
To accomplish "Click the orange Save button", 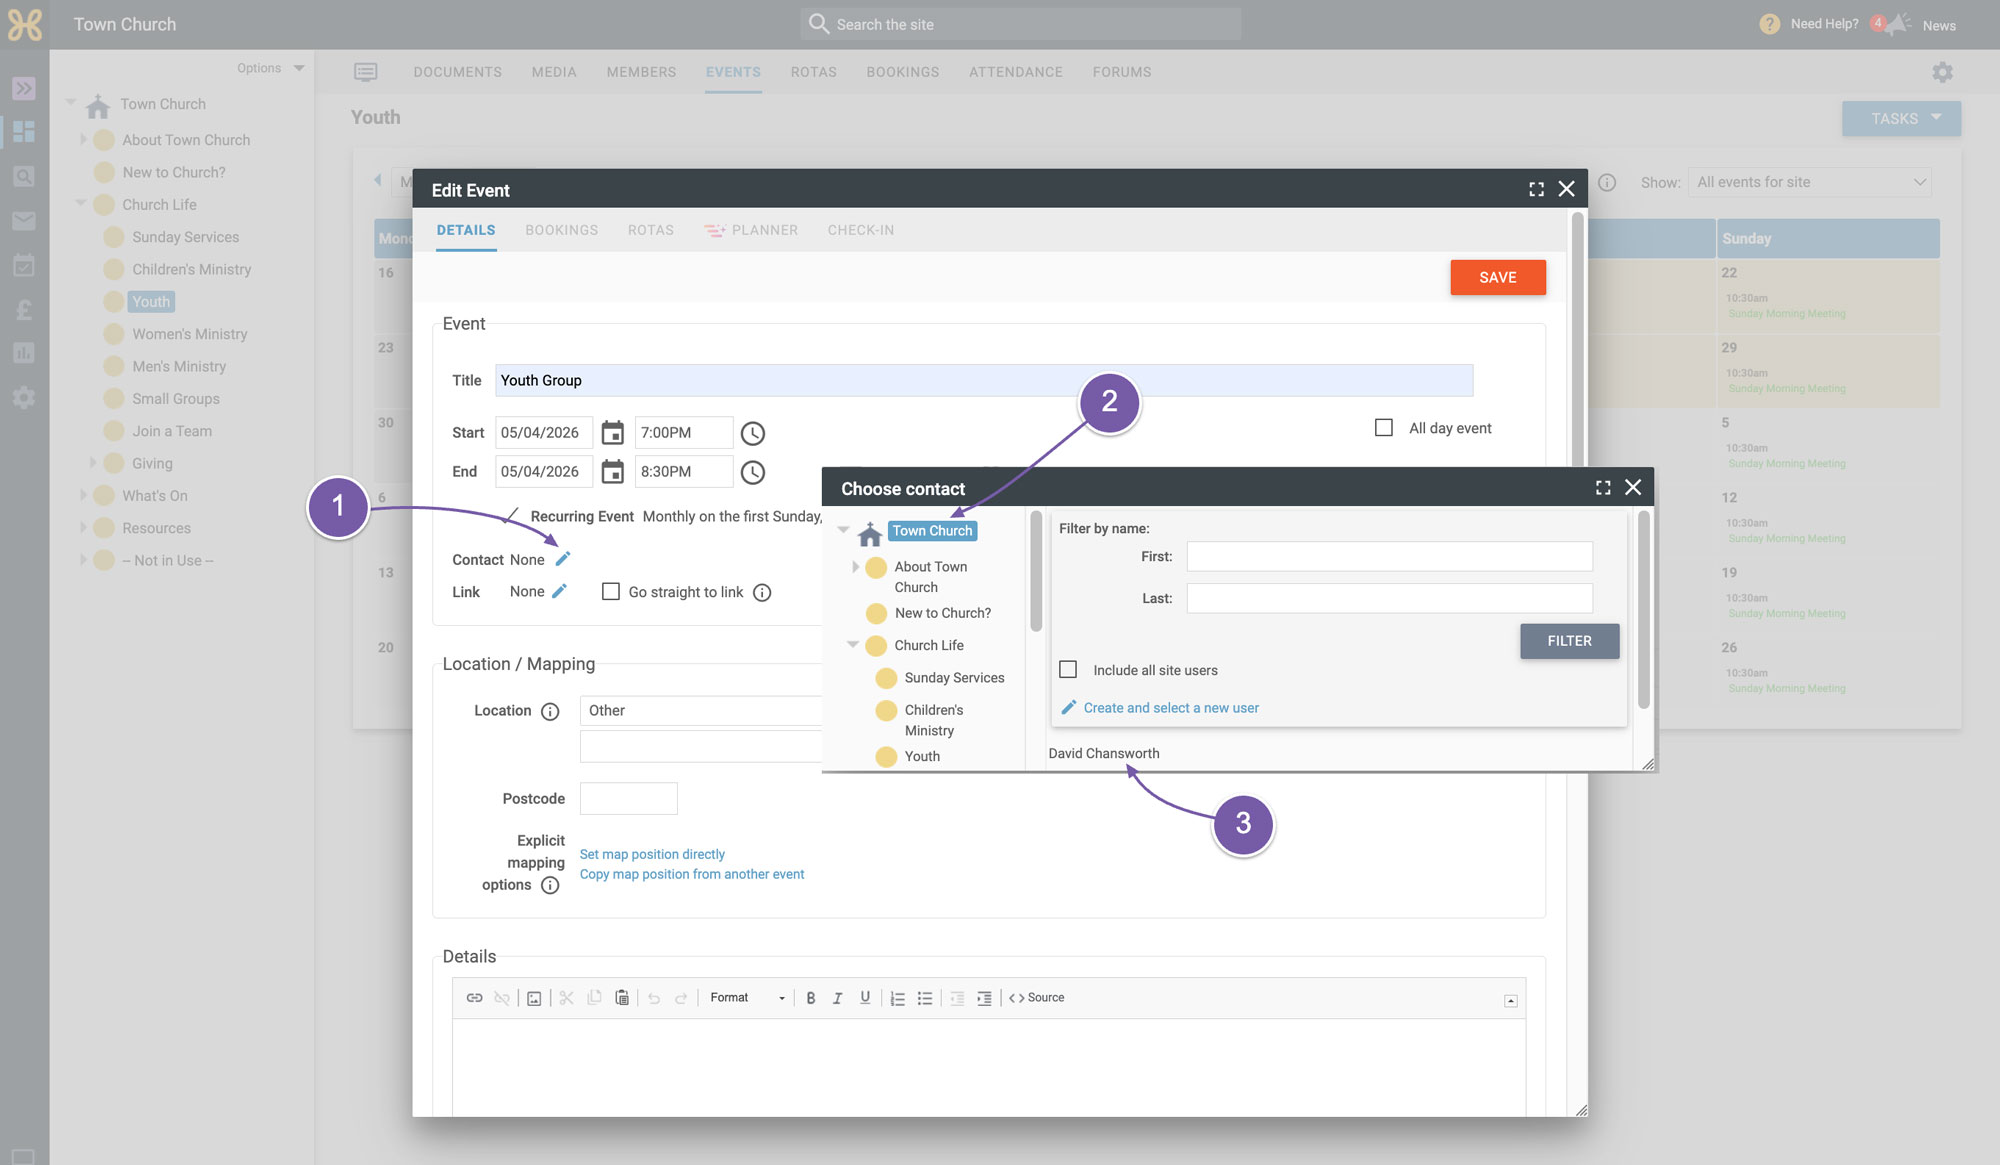I will point(1498,277).
